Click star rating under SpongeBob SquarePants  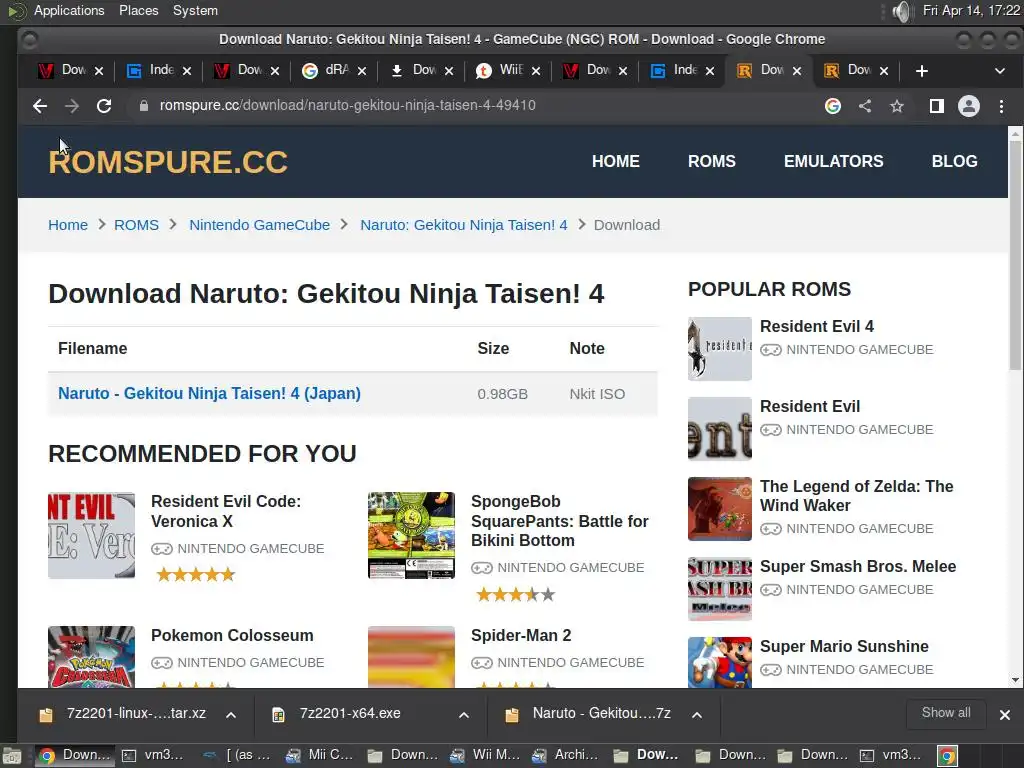point(515,594)
